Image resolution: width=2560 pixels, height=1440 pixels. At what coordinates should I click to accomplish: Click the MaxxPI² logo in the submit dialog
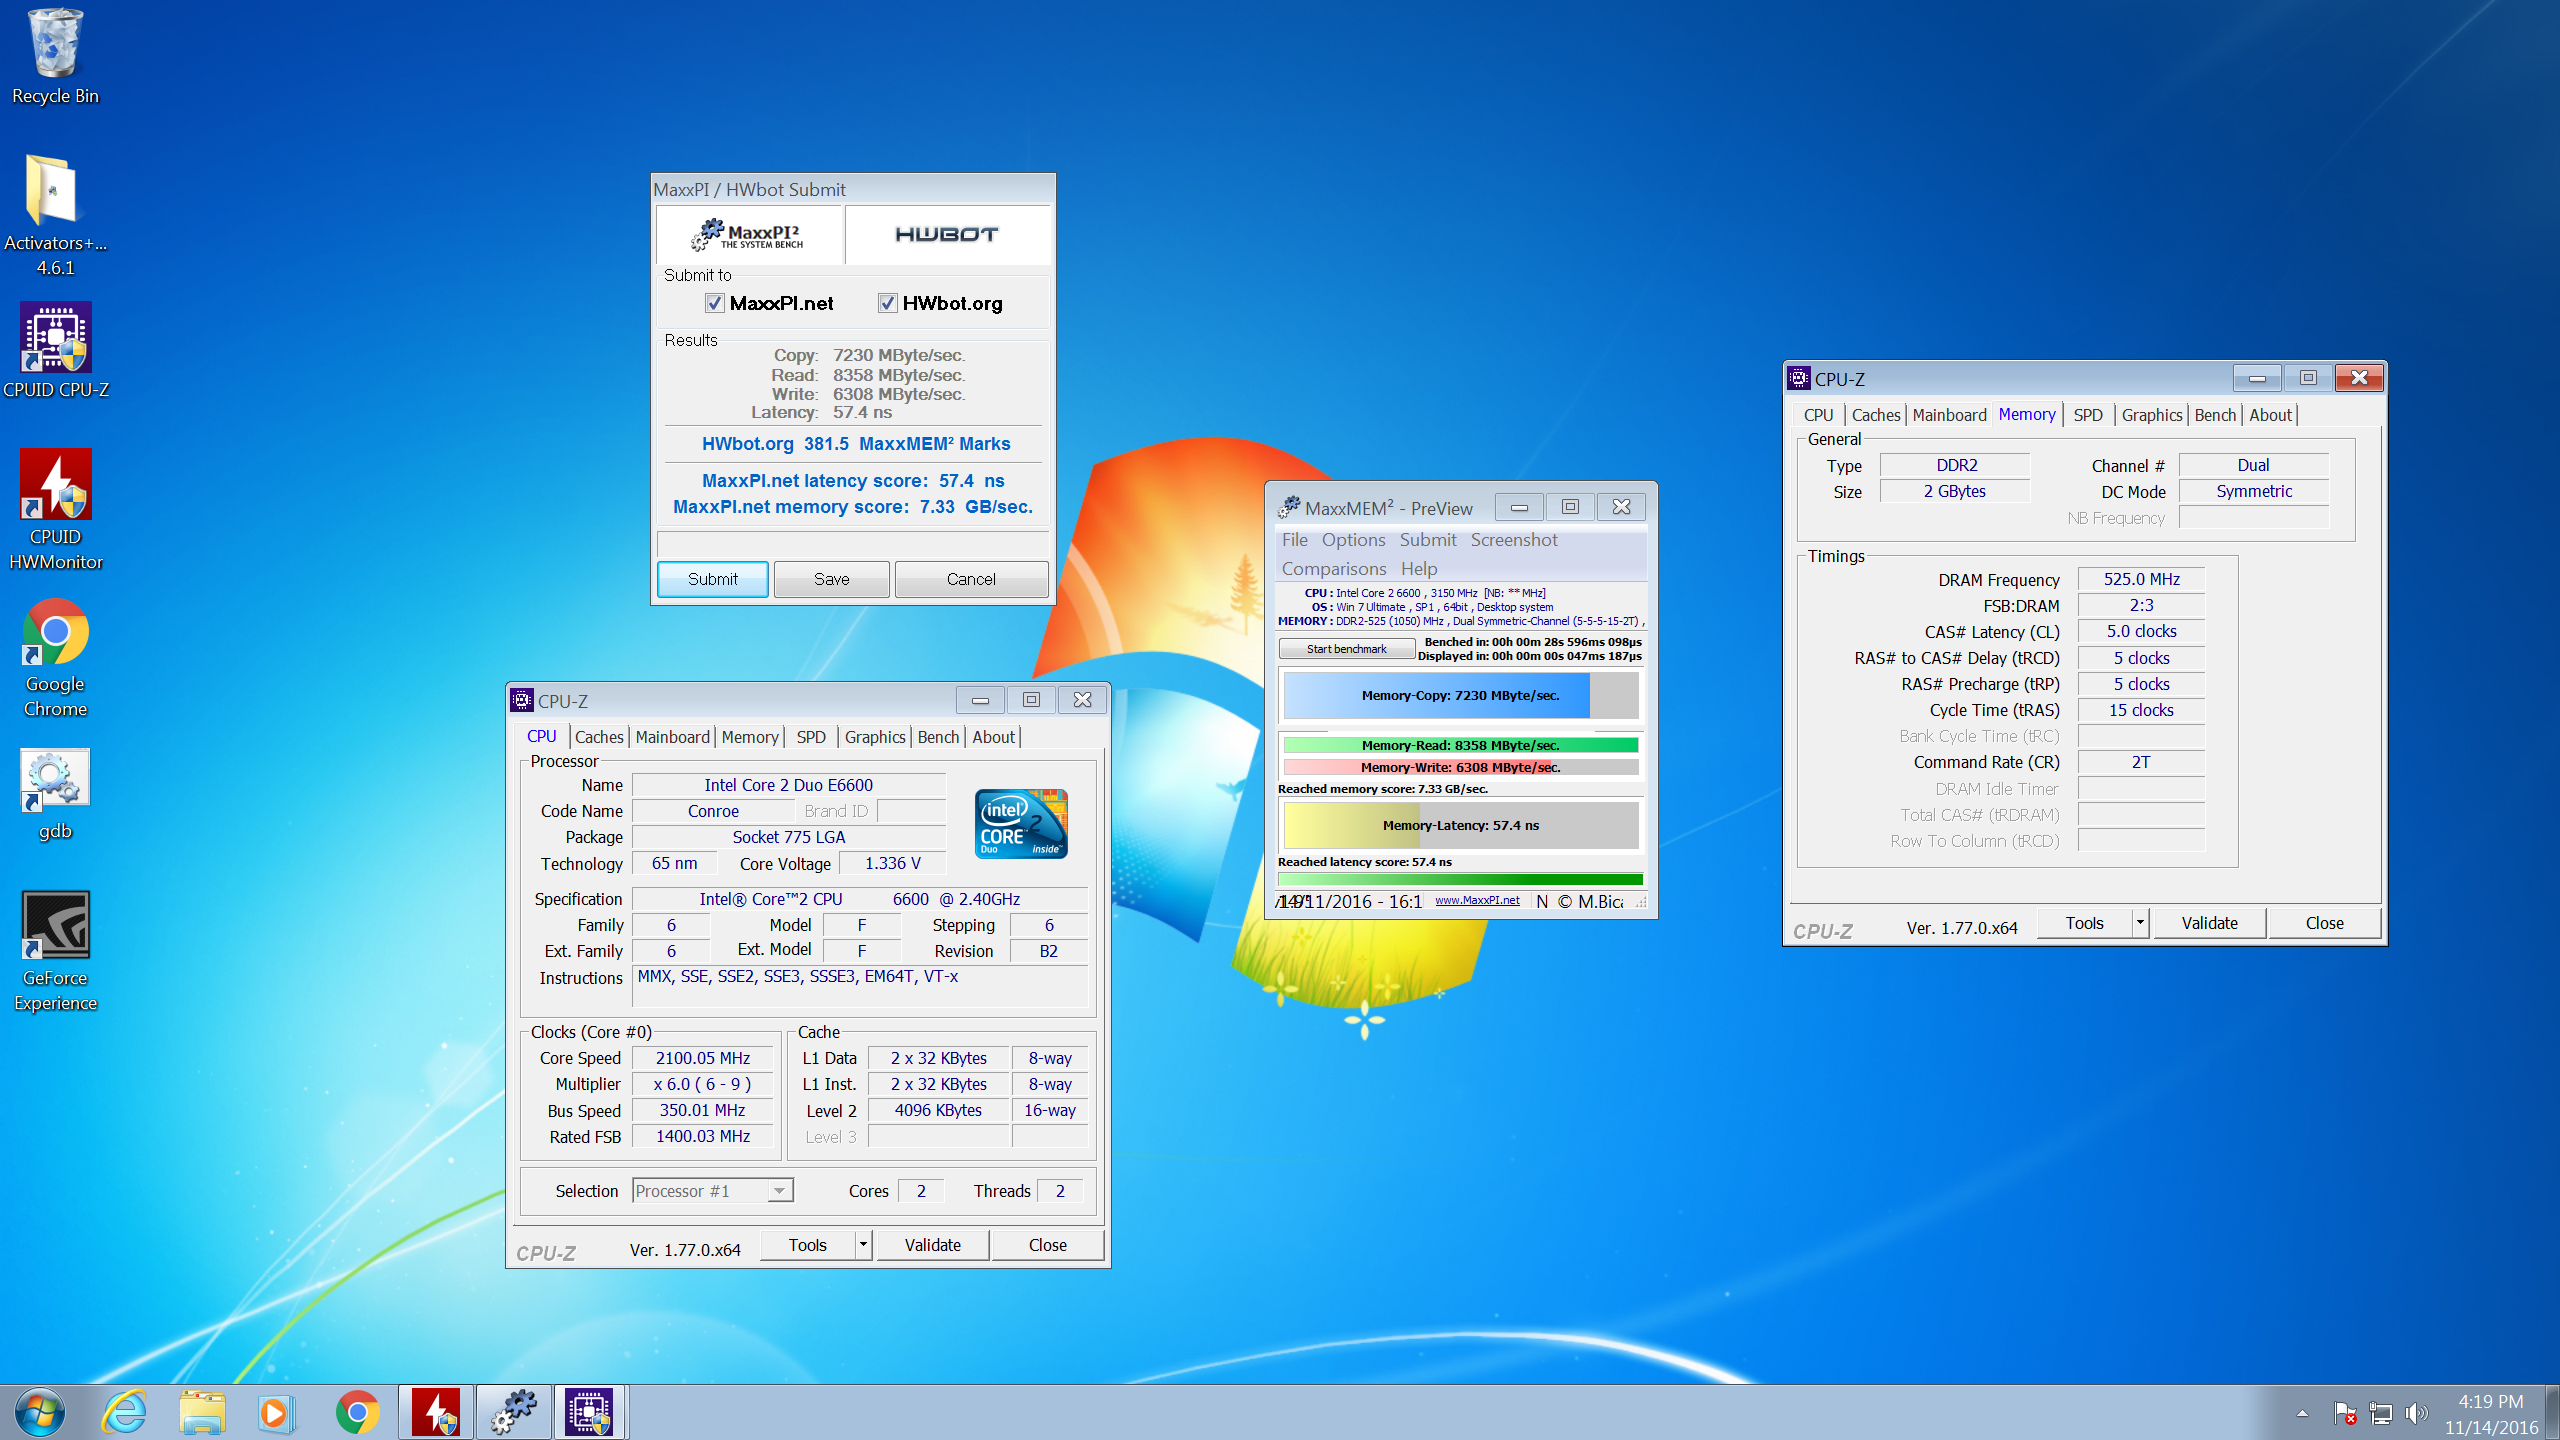point(749,235)
